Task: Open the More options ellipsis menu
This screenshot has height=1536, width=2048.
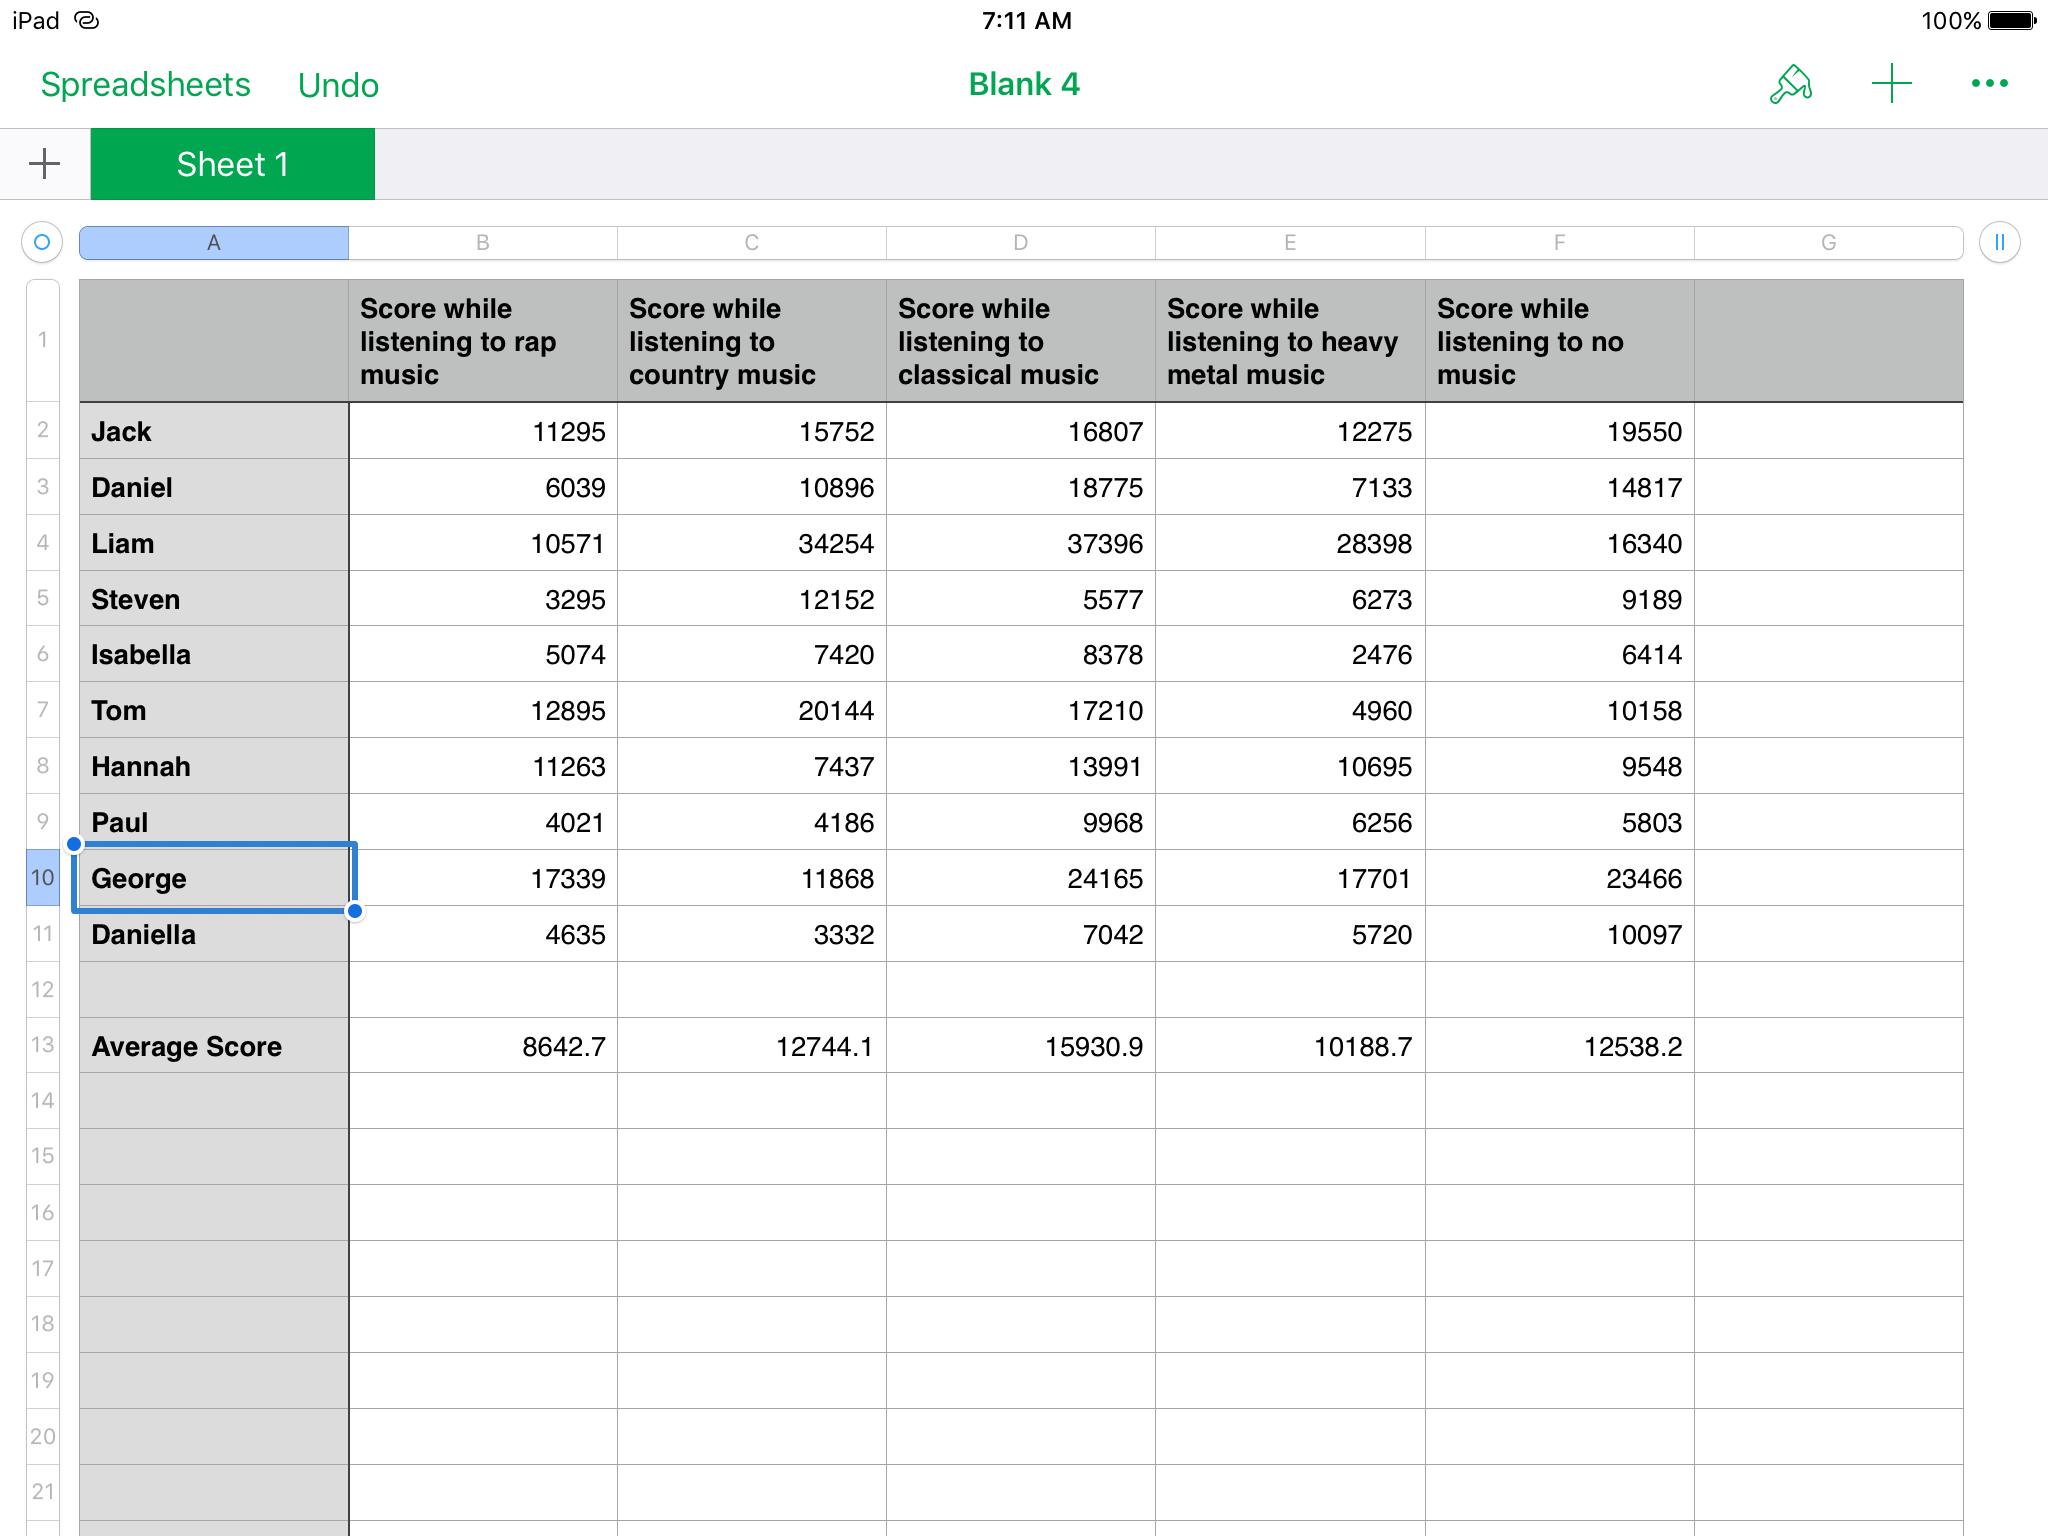Action: click(x=1989, y=84)
